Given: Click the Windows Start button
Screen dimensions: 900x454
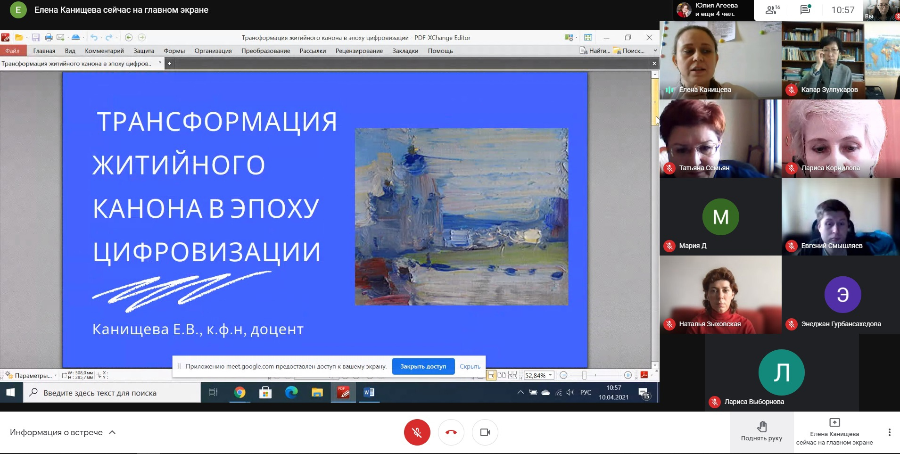Looking at the screenshot, I should (x=9, y=393).
